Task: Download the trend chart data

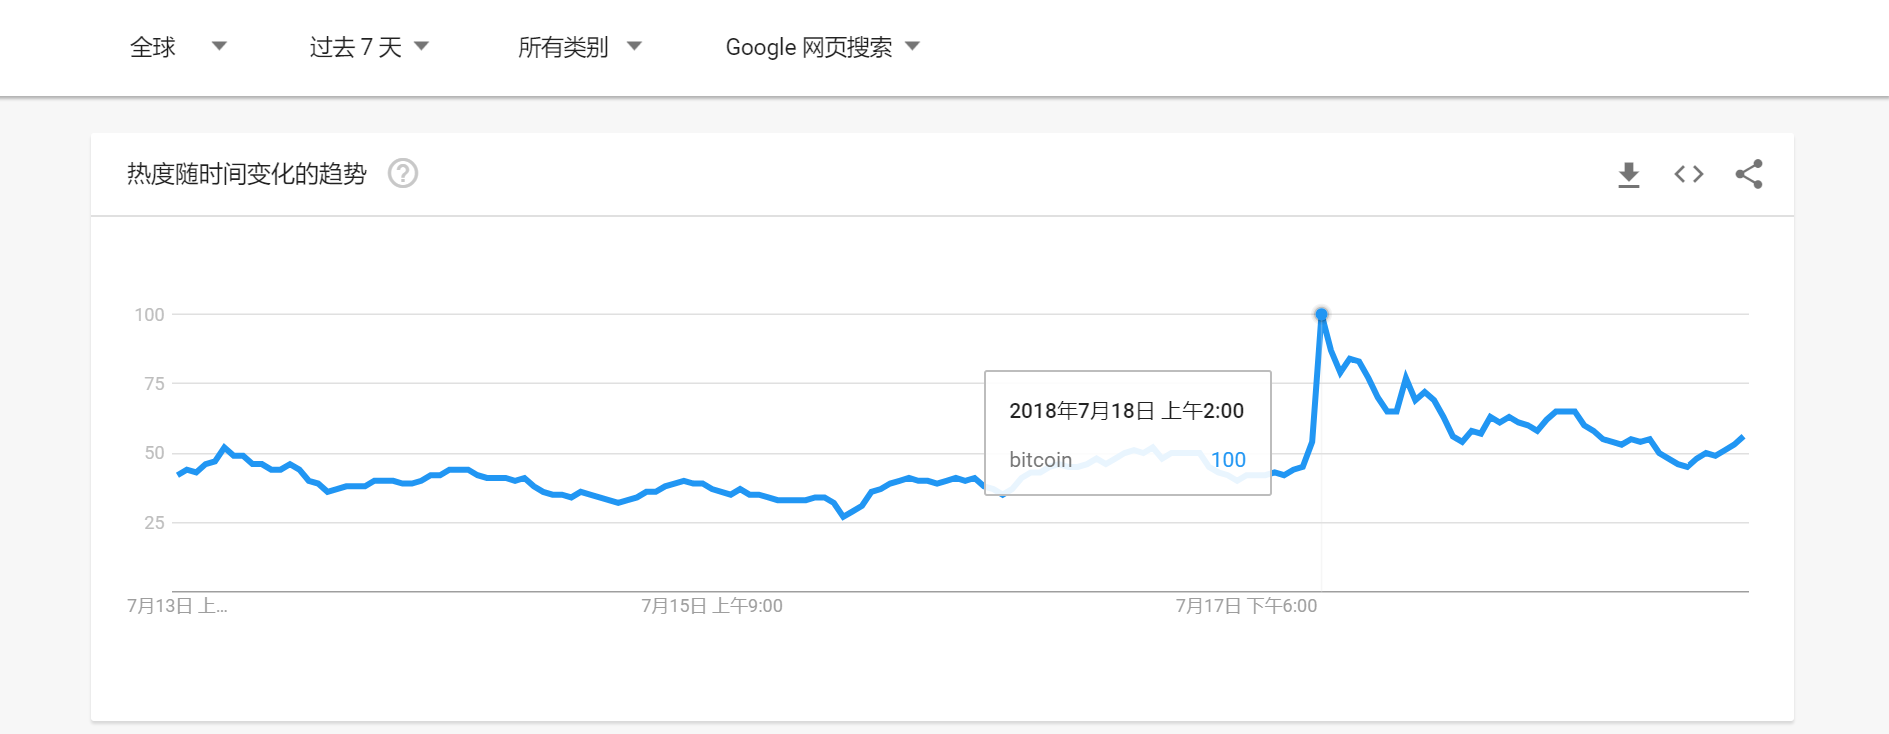Action: (1629, 175)
